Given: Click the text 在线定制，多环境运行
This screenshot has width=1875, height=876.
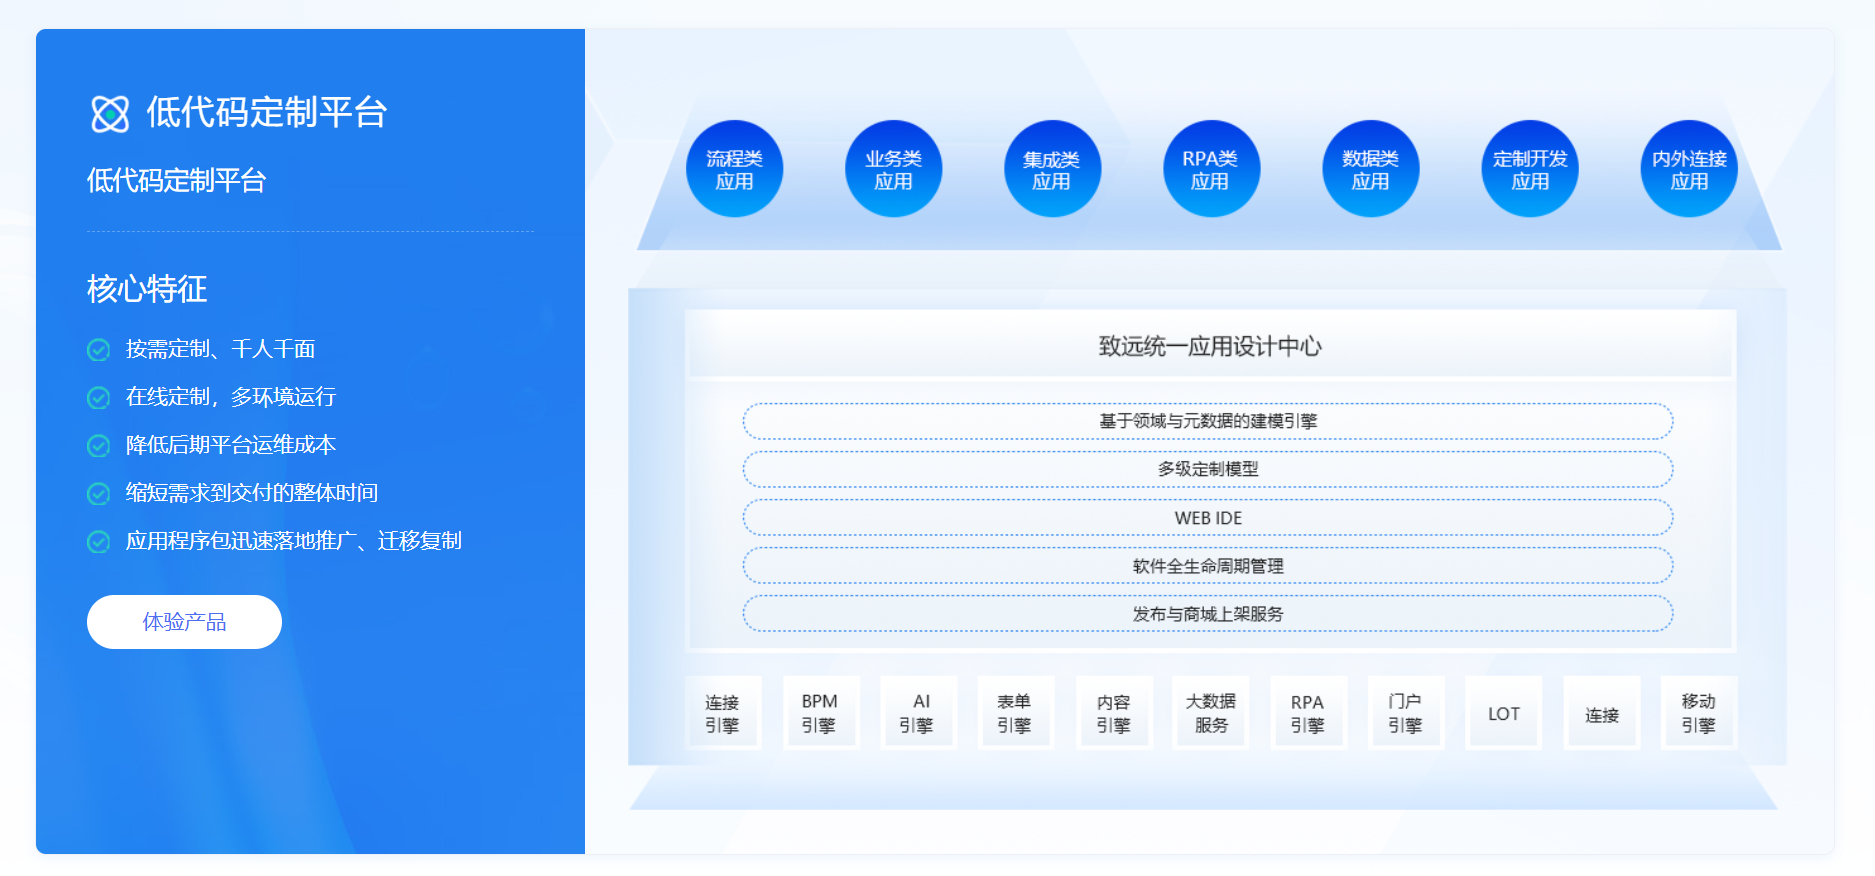Looking at the screenshot, I should coord(231,397).
